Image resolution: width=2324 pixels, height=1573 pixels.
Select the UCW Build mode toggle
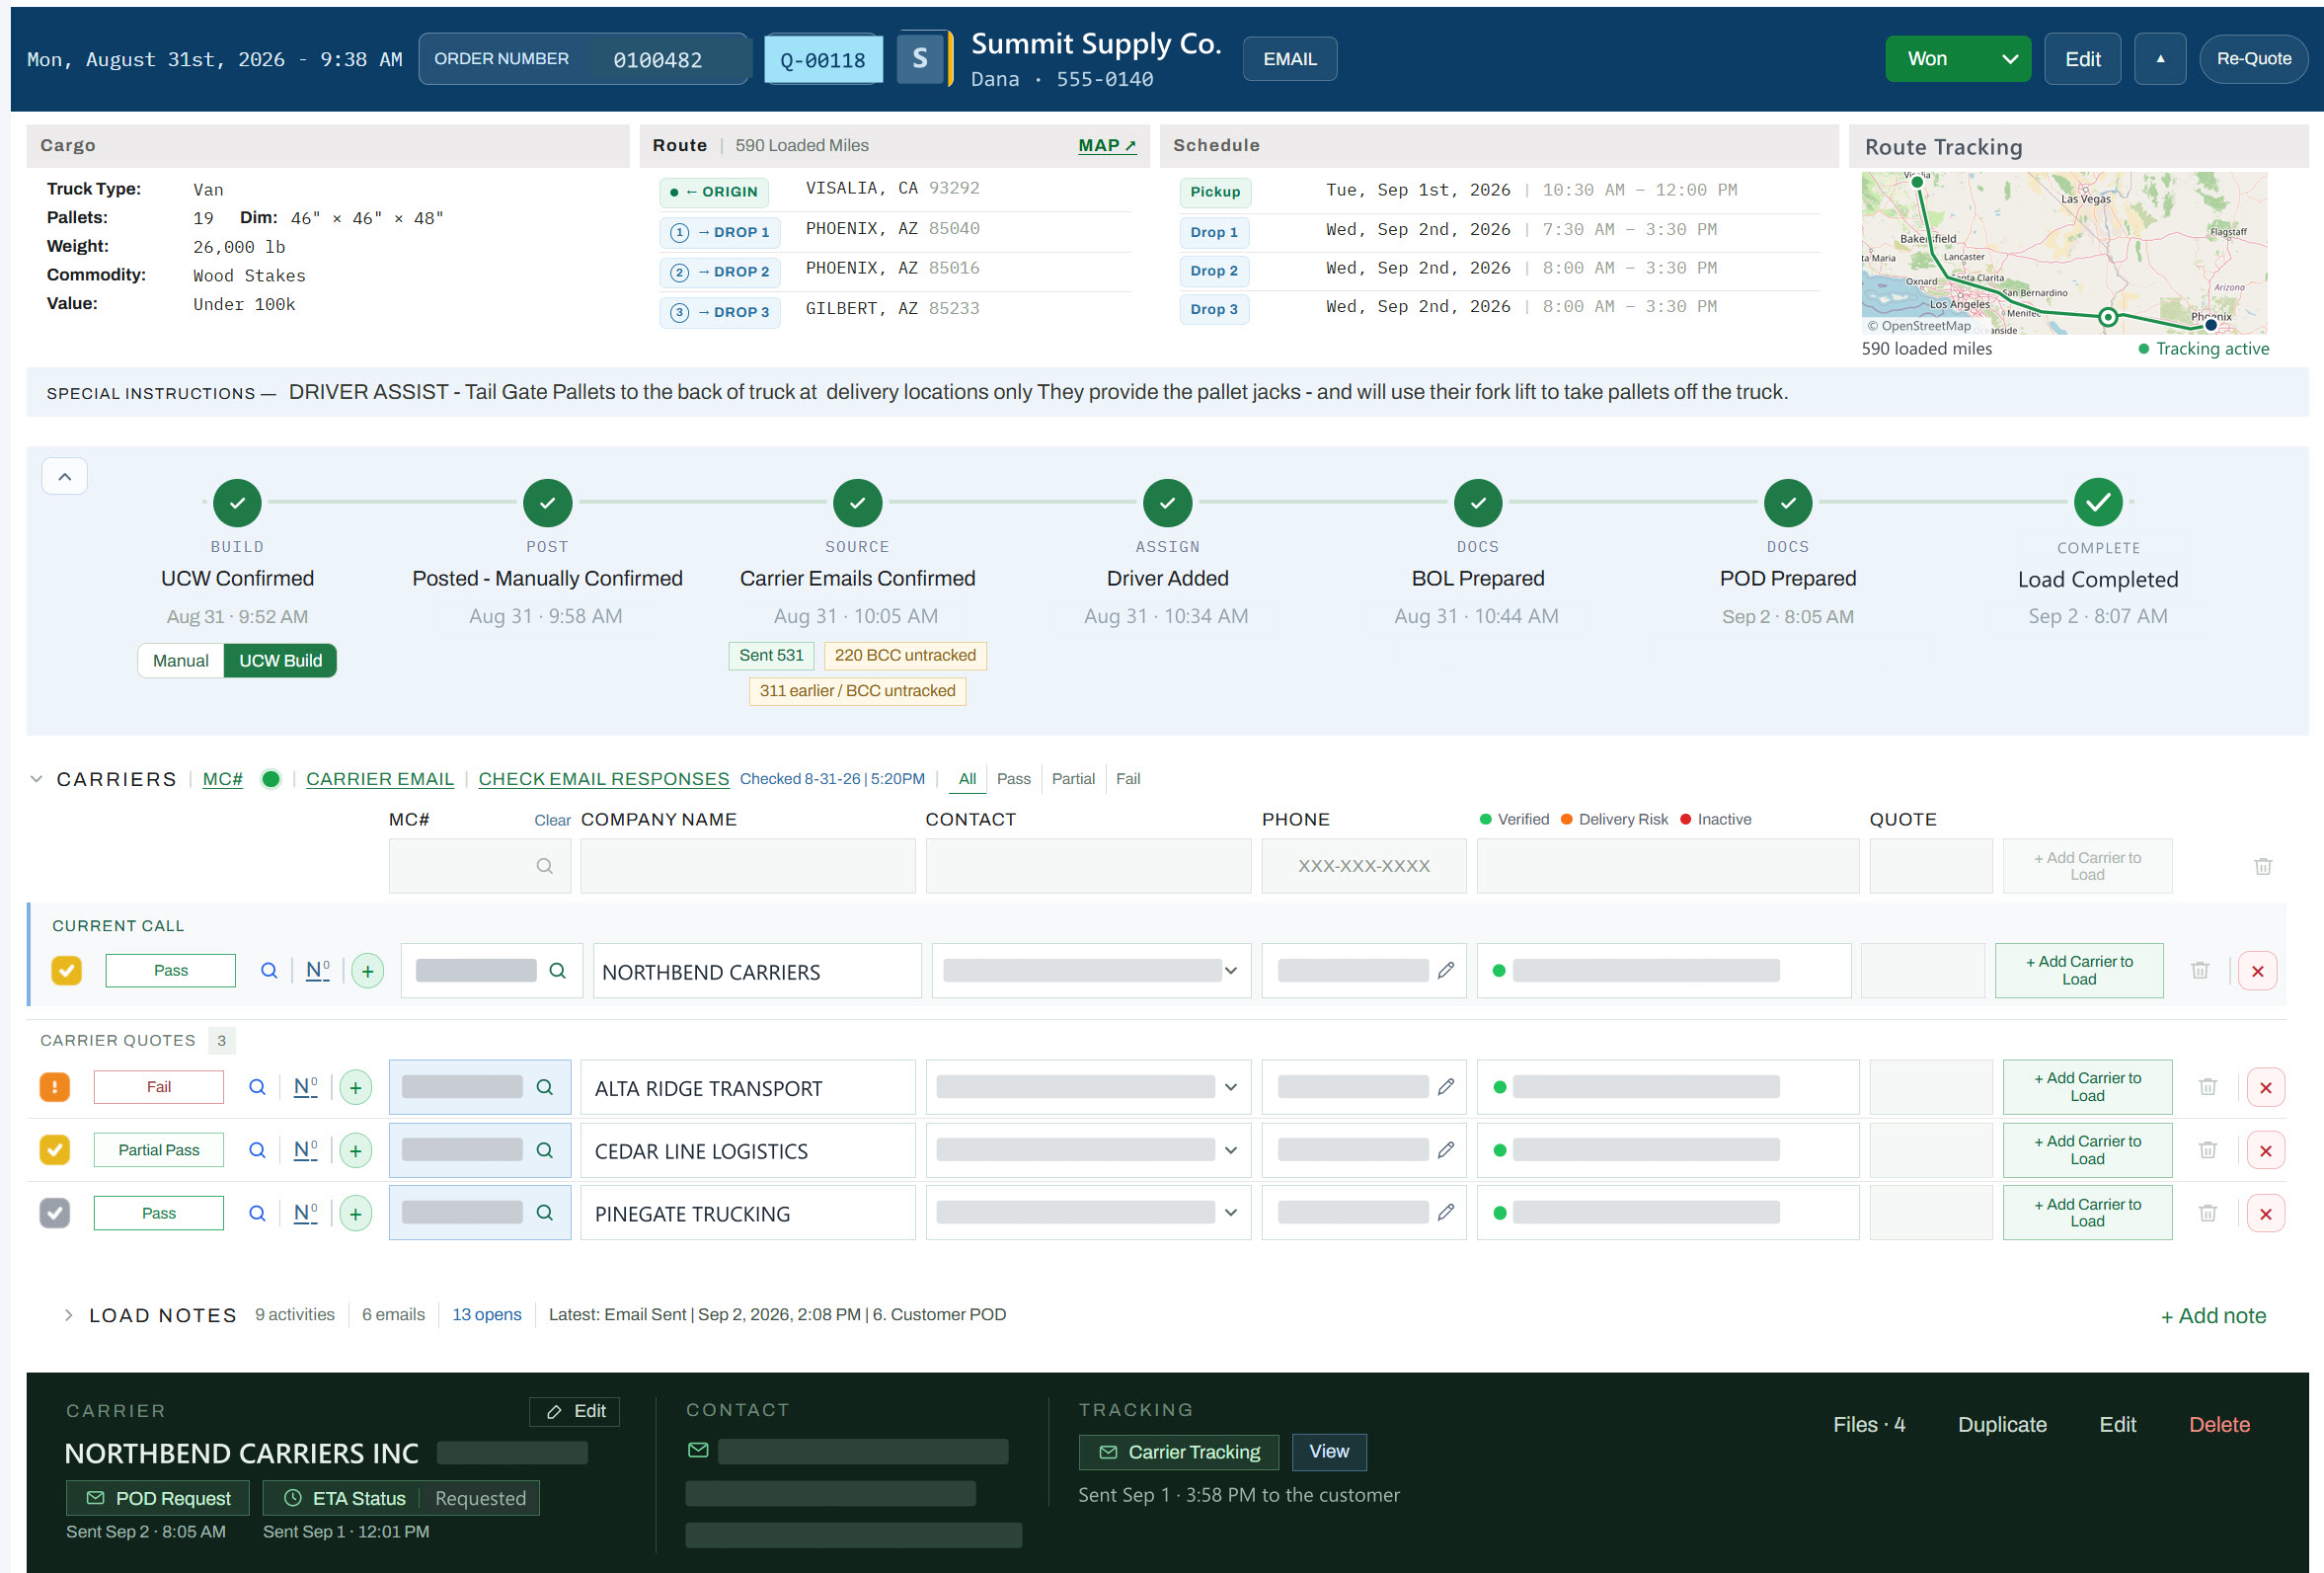[x=280, y=661]
